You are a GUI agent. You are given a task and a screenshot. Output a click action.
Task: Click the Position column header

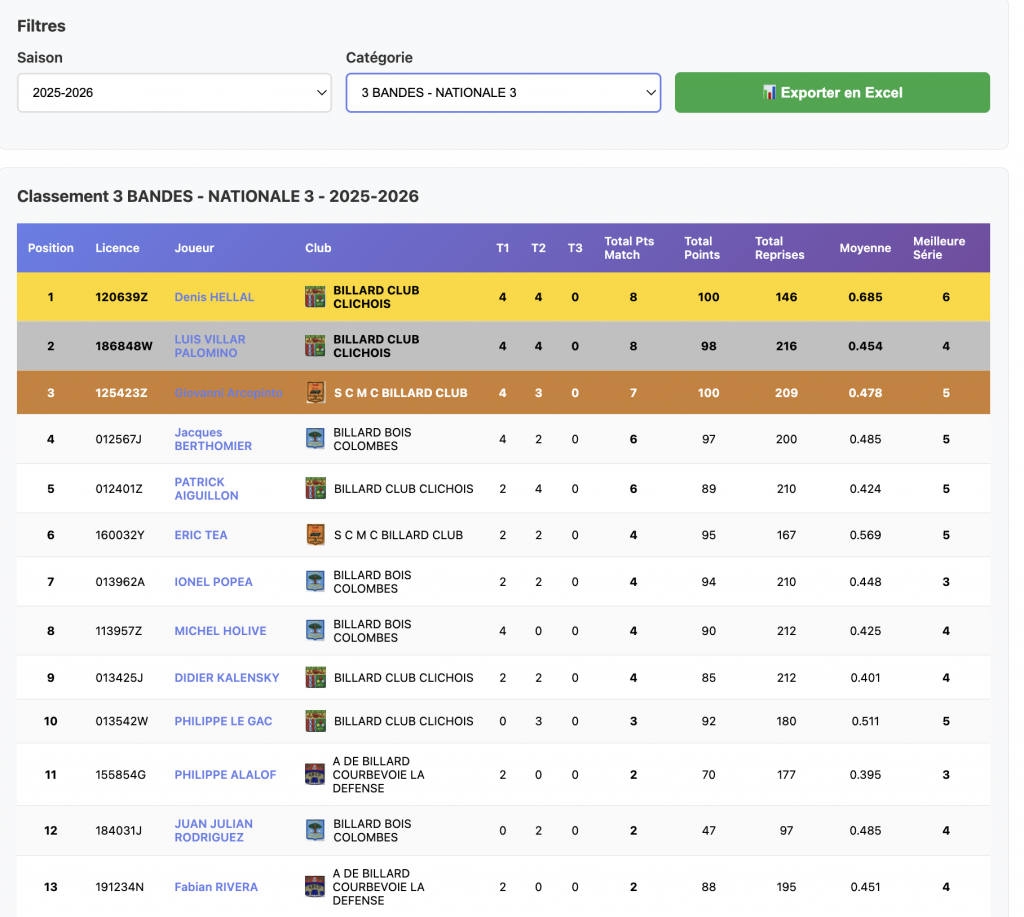[x=51, y=248]
